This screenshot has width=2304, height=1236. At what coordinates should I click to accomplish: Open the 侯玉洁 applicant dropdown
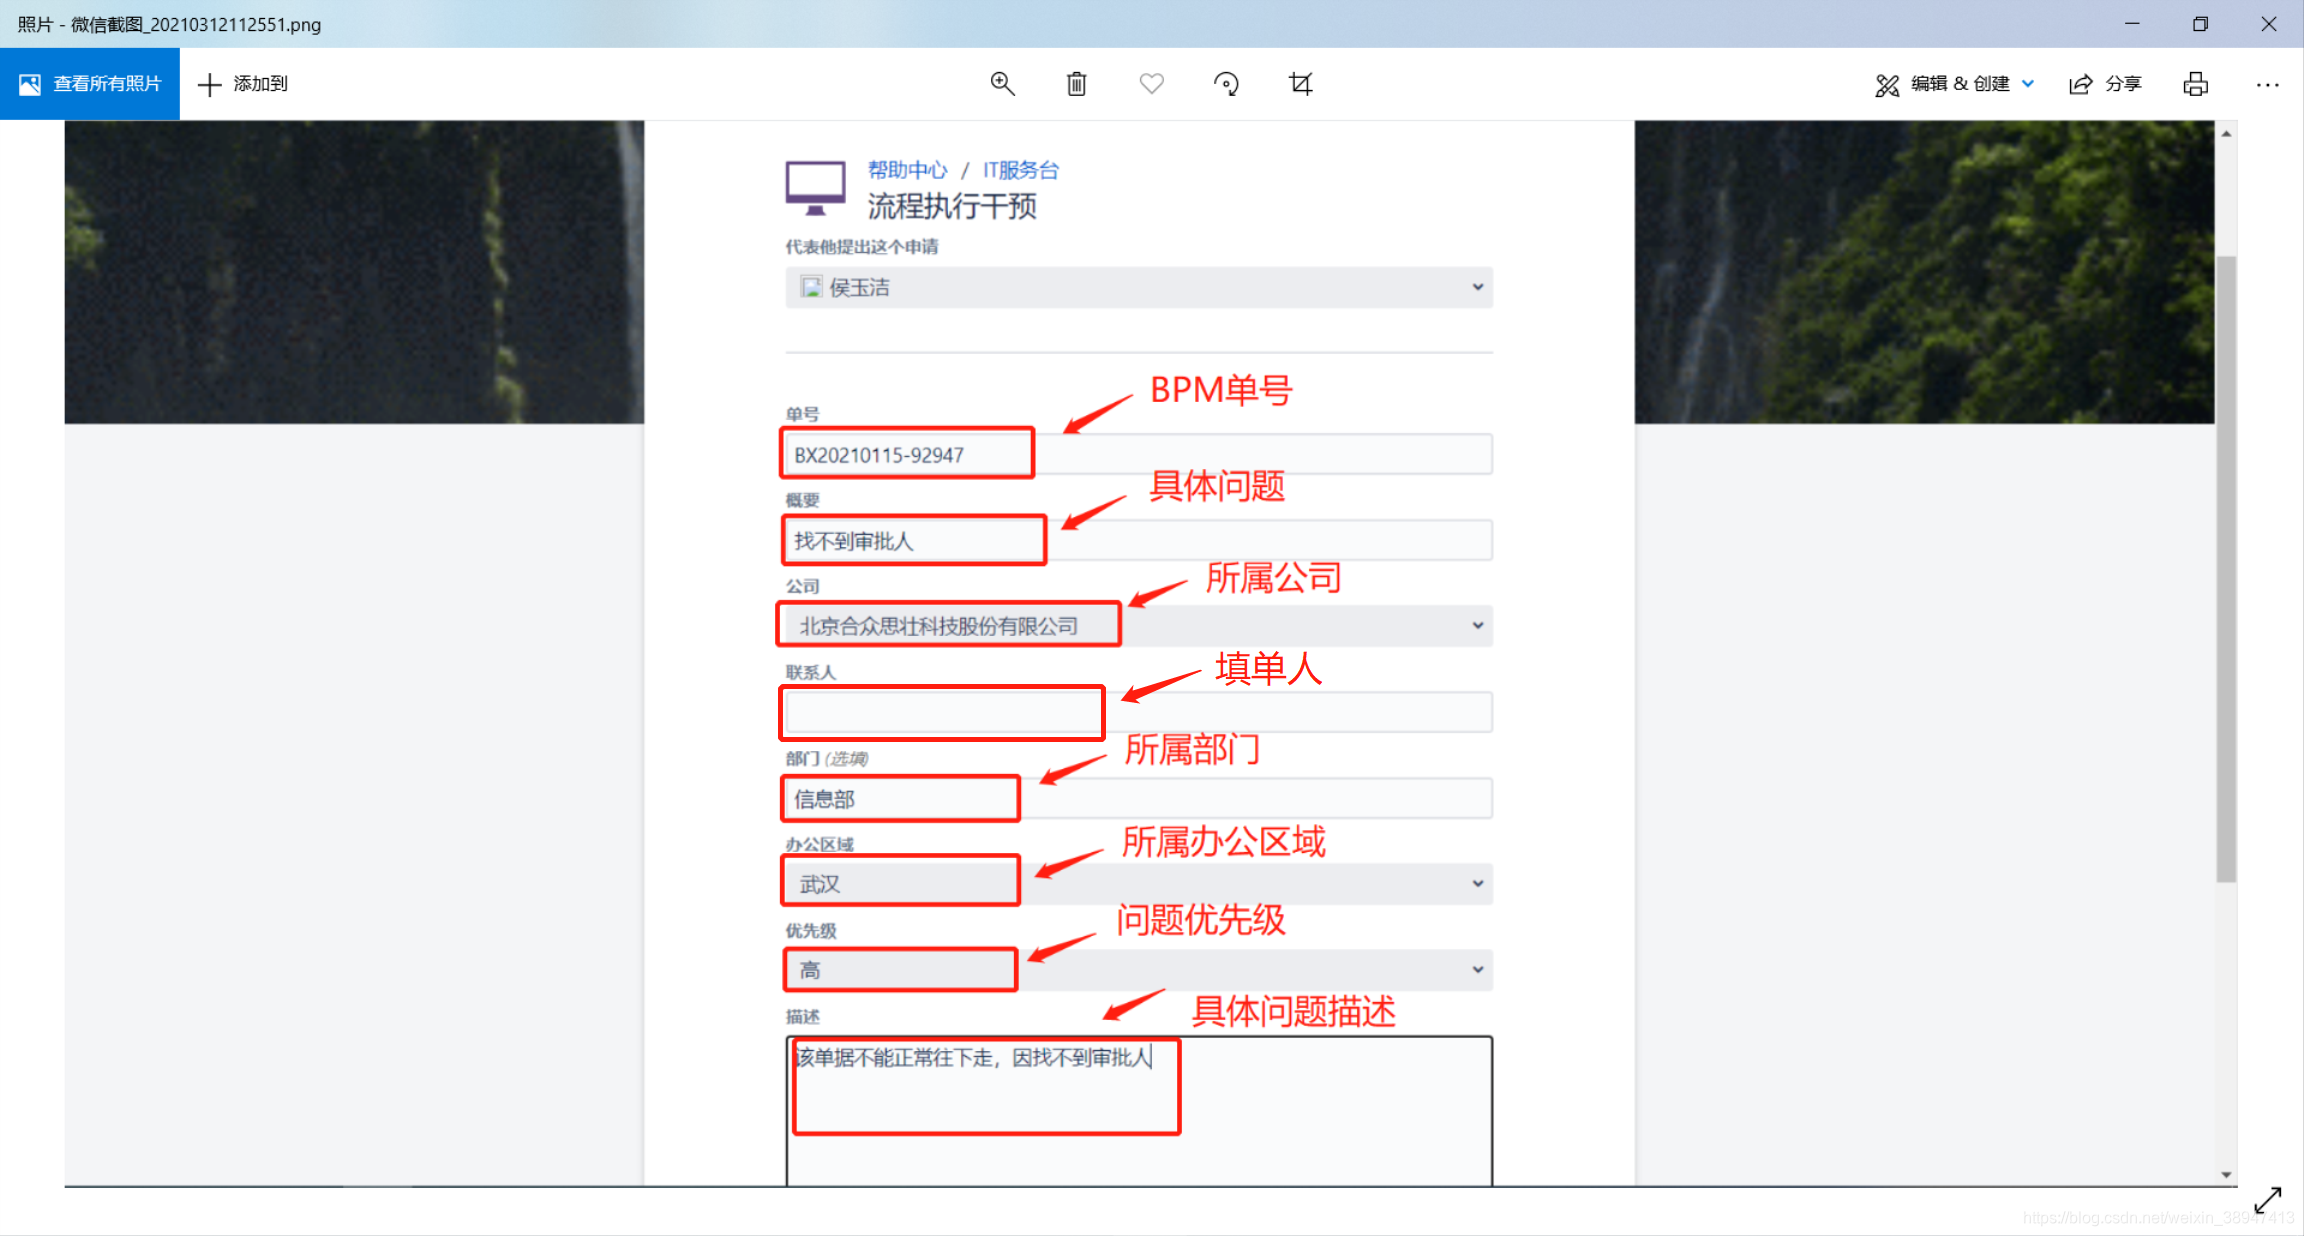click(x=1477, y=288)
